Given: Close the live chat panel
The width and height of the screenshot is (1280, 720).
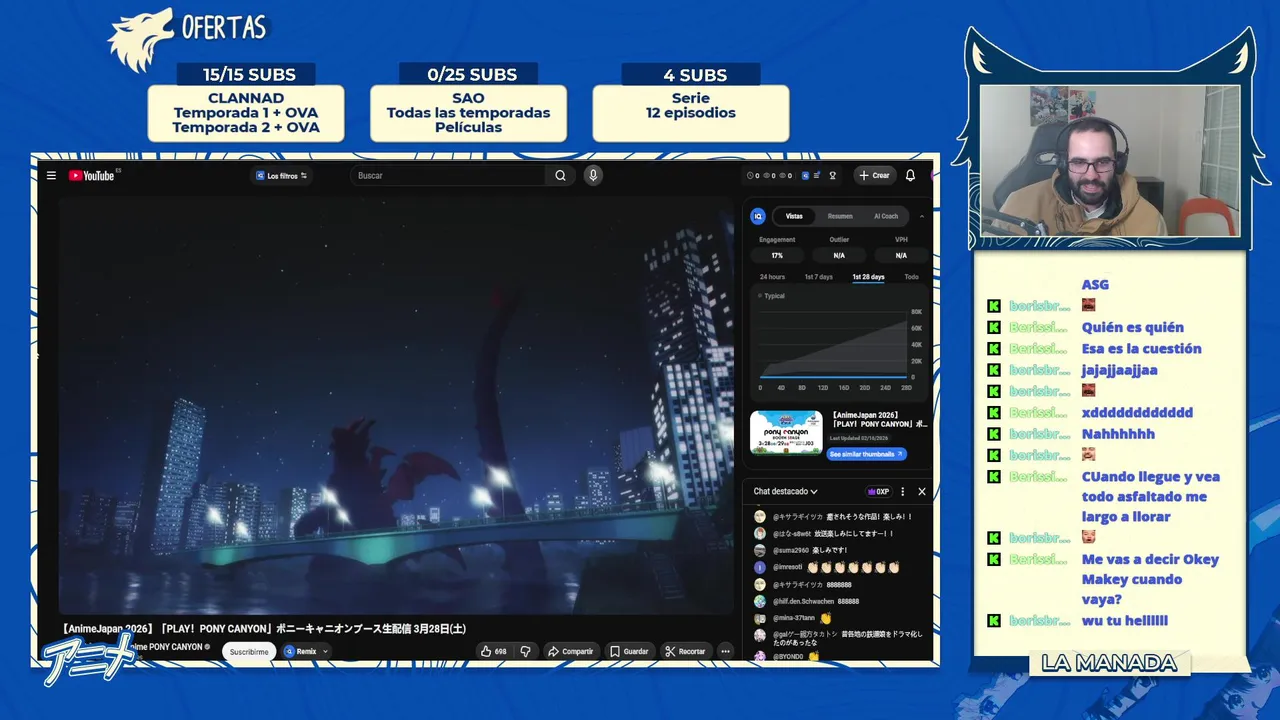Looking at the screenshot, I should pyautogui.click(x=922, y=491).
